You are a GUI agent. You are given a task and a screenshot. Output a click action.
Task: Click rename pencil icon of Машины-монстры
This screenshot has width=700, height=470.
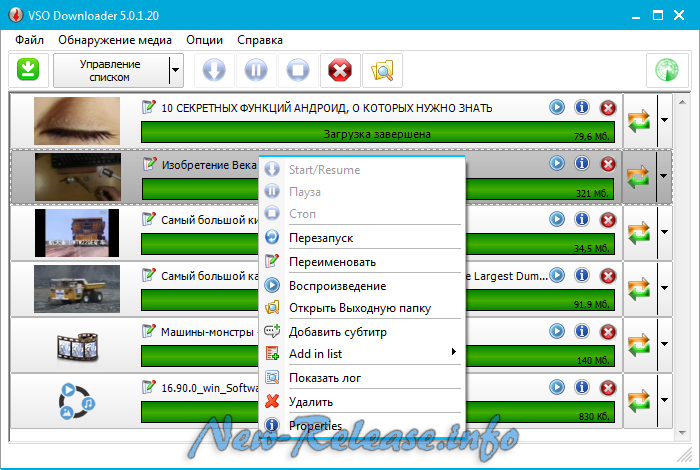[x=149, y=331]
